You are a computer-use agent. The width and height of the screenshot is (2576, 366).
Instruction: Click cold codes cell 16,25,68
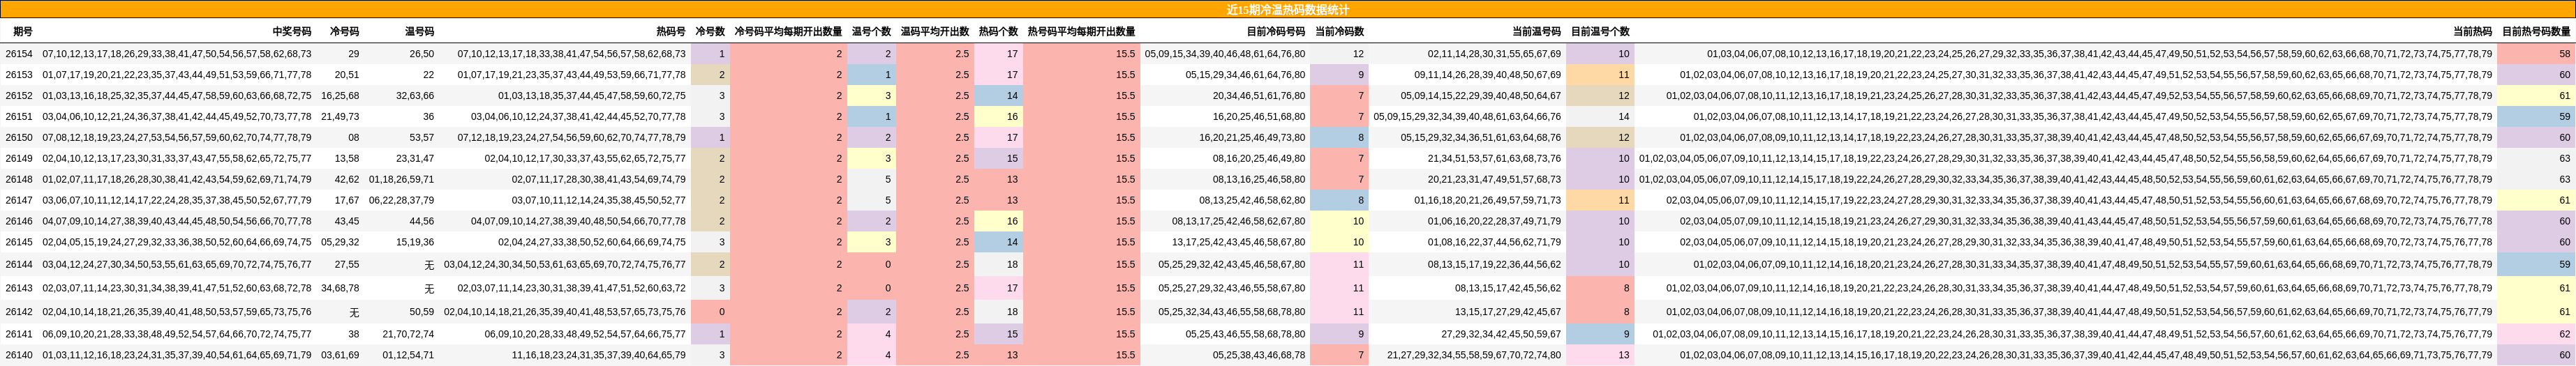(x=340, y=96)
